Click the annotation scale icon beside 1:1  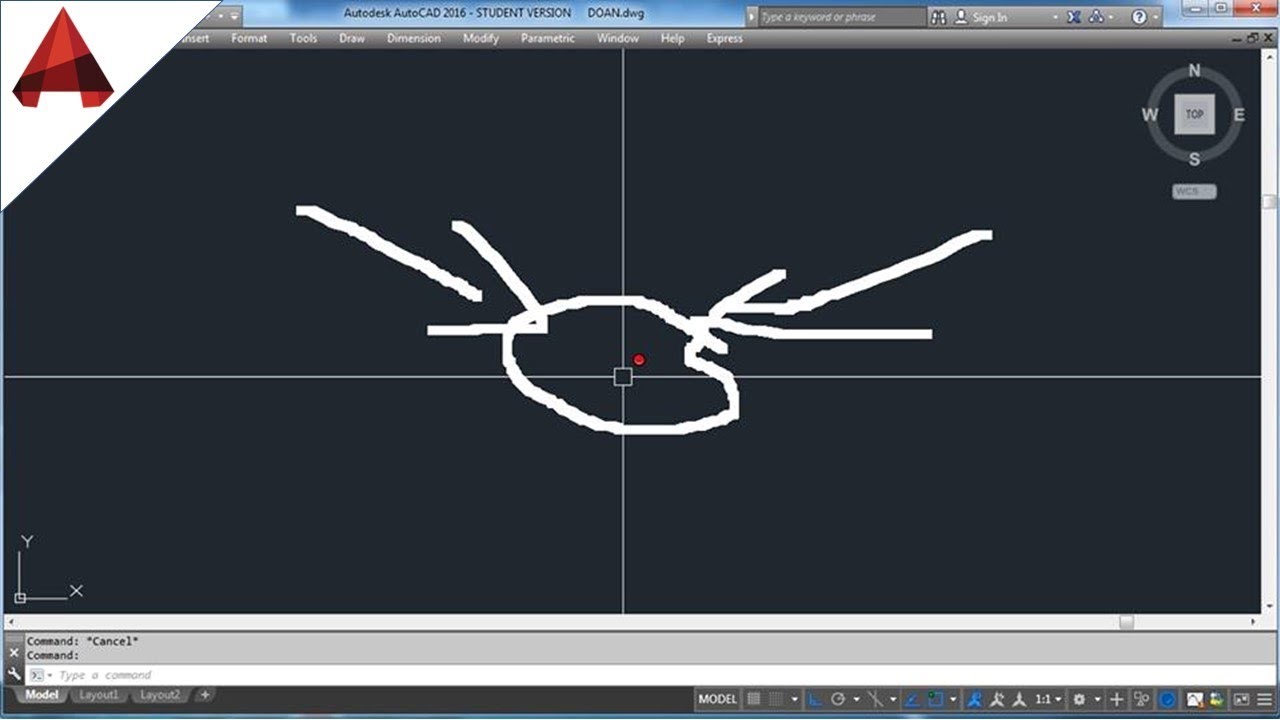(1018, 699)
